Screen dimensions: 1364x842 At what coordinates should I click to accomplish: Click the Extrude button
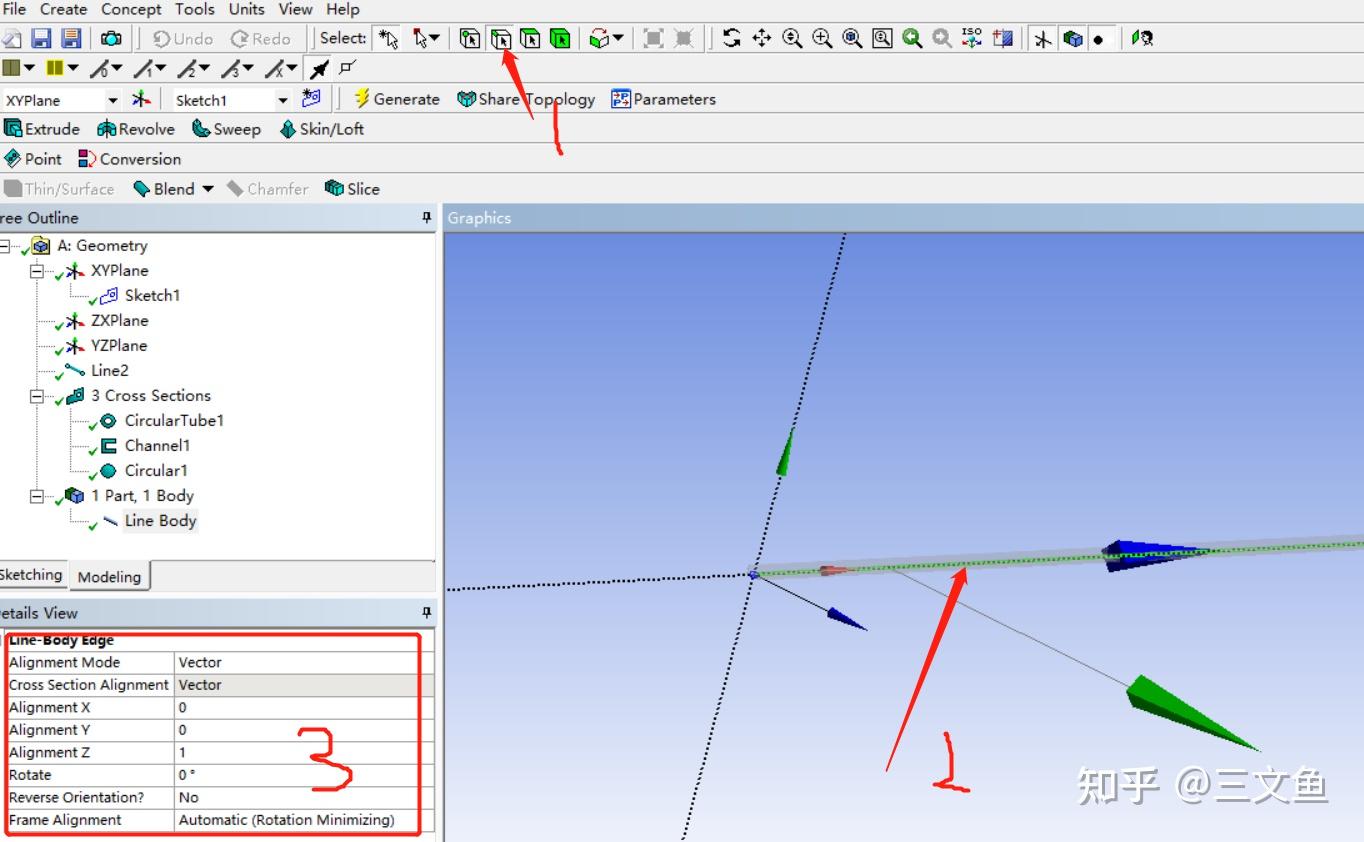pyautogui.click(x=42, y=129)
